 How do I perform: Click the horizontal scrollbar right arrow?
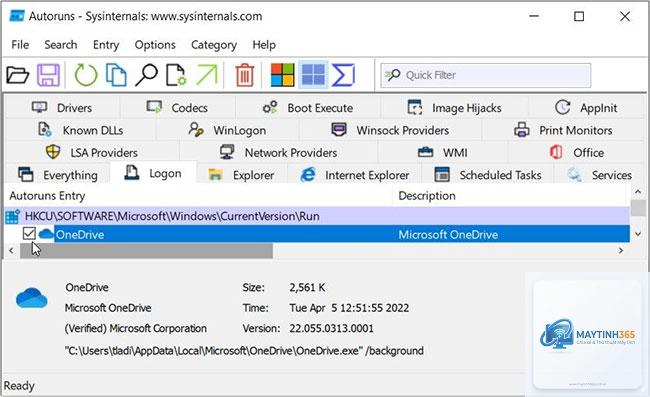click(621, 250)
